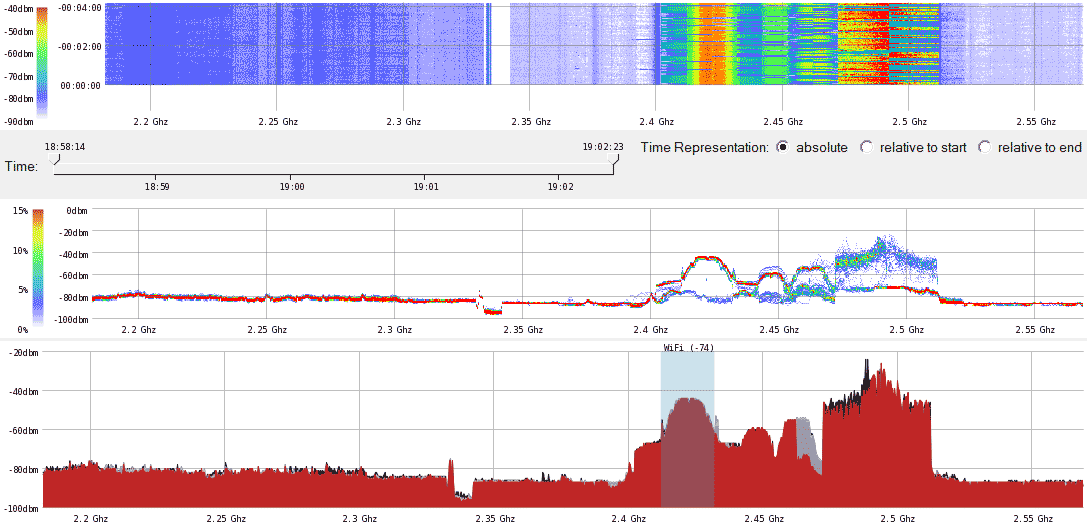This screenshot has width=1087, height=531.
Task: Click the -00:02:00 label on the waterfall
Action: (80, 46)
